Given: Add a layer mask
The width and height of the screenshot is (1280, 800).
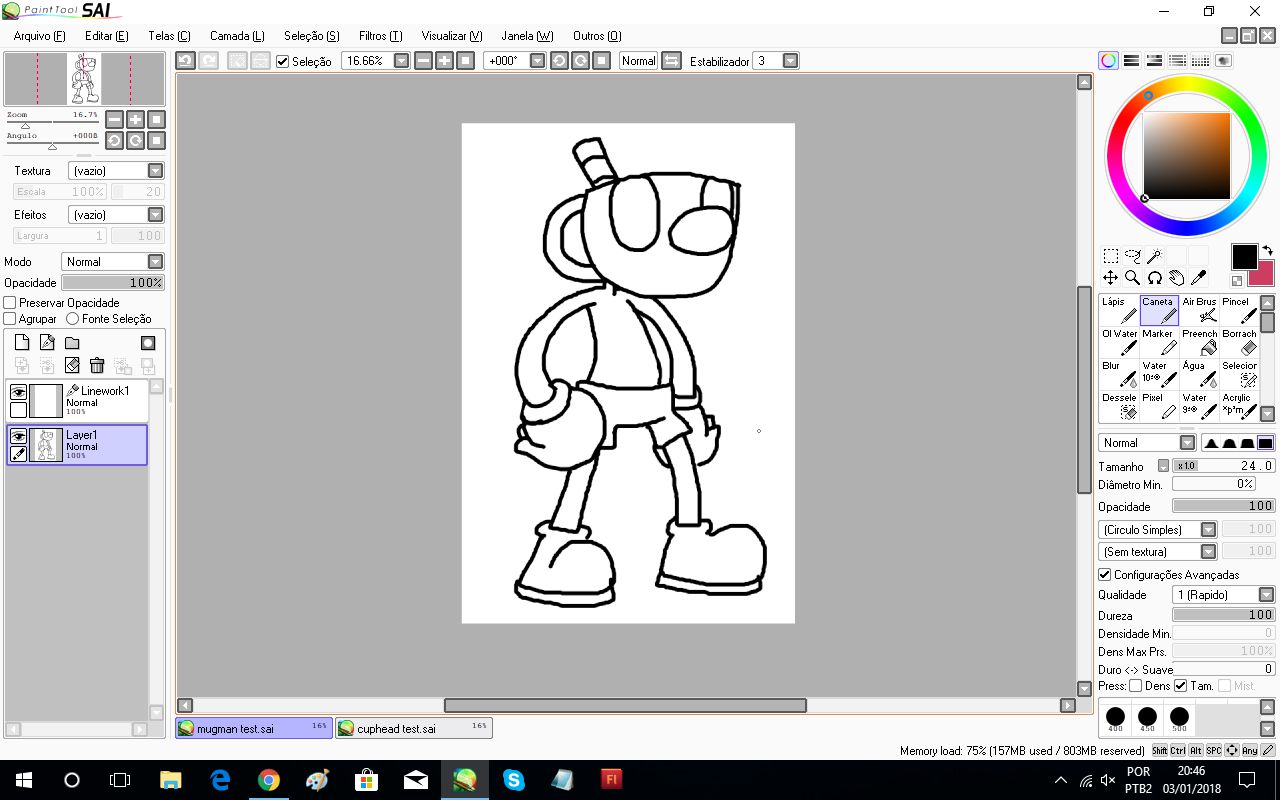Looking at the screenshot, I should coord(148,343).
